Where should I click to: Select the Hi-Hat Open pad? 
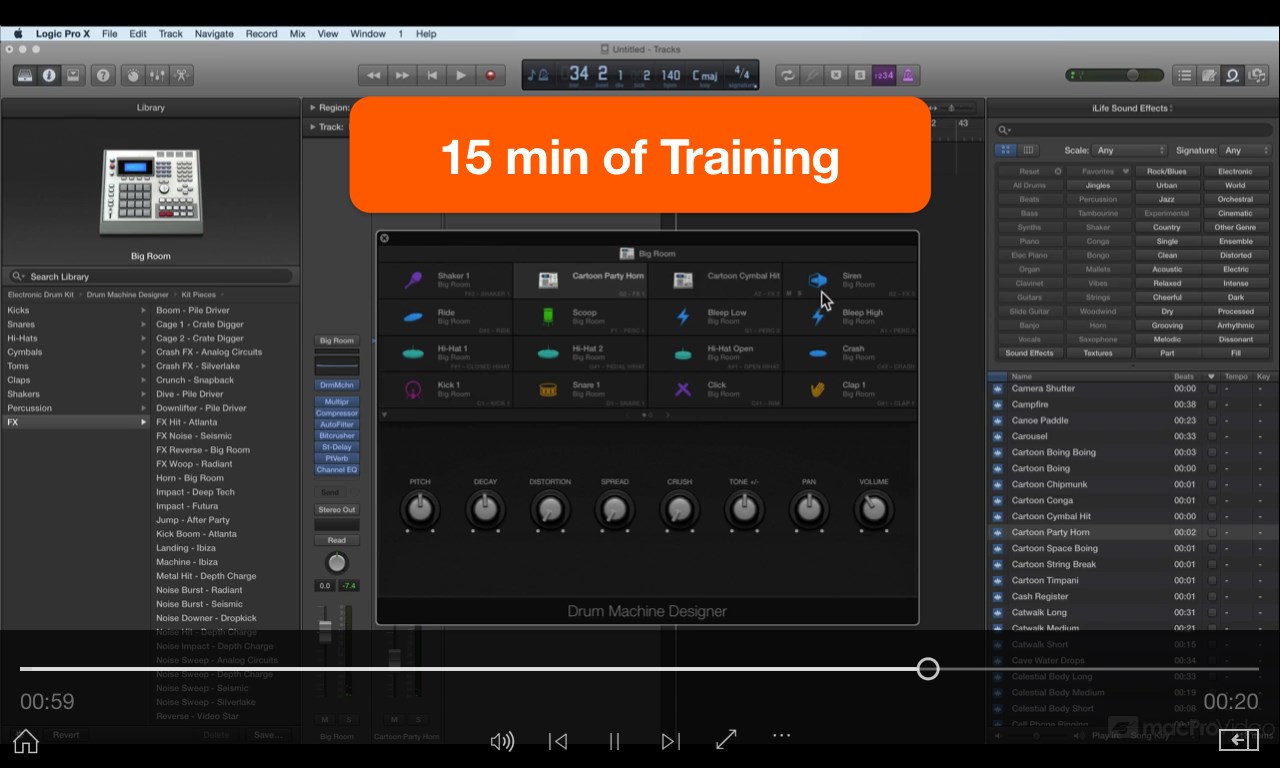point(716,353)
